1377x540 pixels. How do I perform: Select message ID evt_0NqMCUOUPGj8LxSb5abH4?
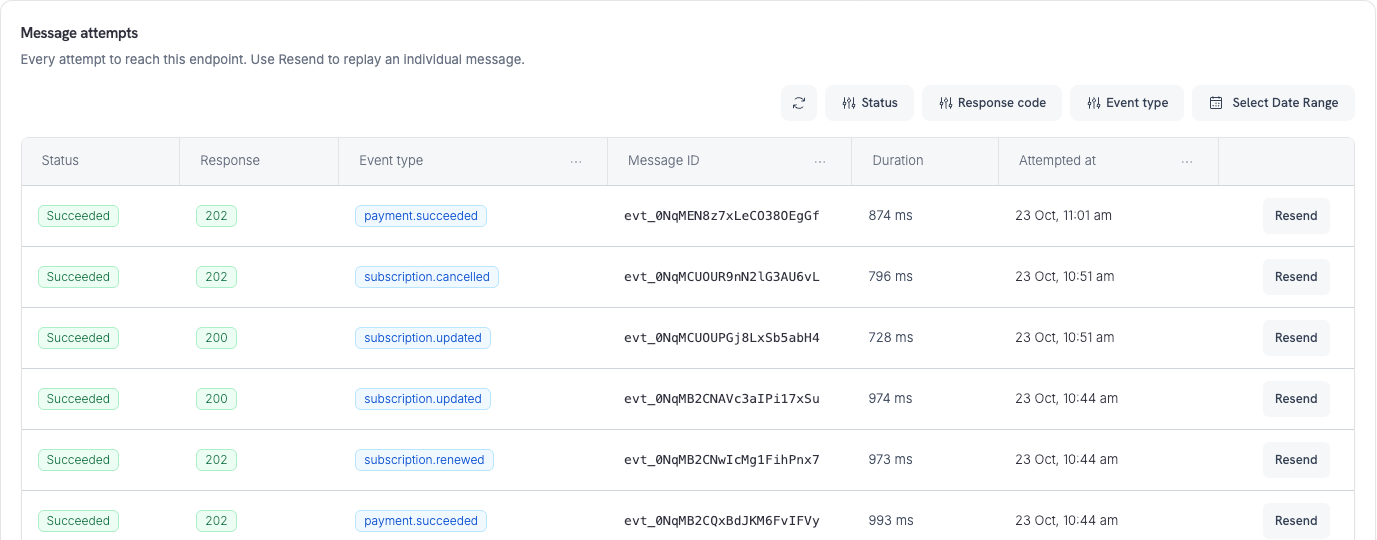point(722,338)
